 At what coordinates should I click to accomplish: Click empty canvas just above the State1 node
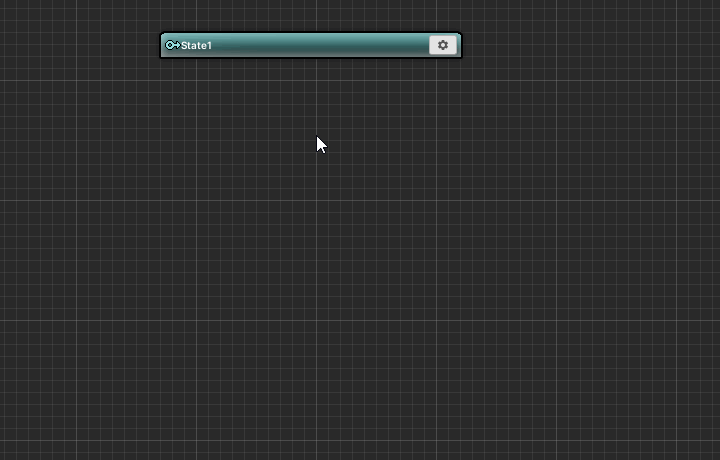tap(310, 18)
